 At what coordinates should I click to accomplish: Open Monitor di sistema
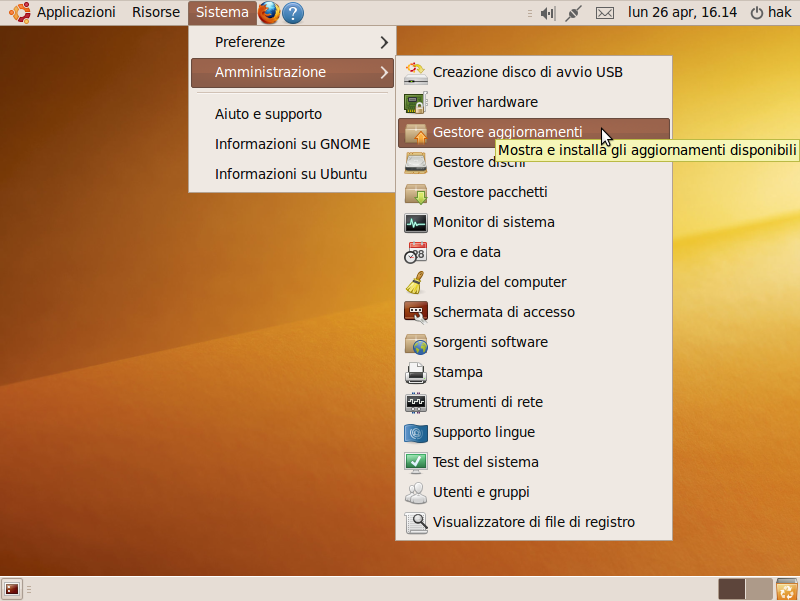[534, 222]
